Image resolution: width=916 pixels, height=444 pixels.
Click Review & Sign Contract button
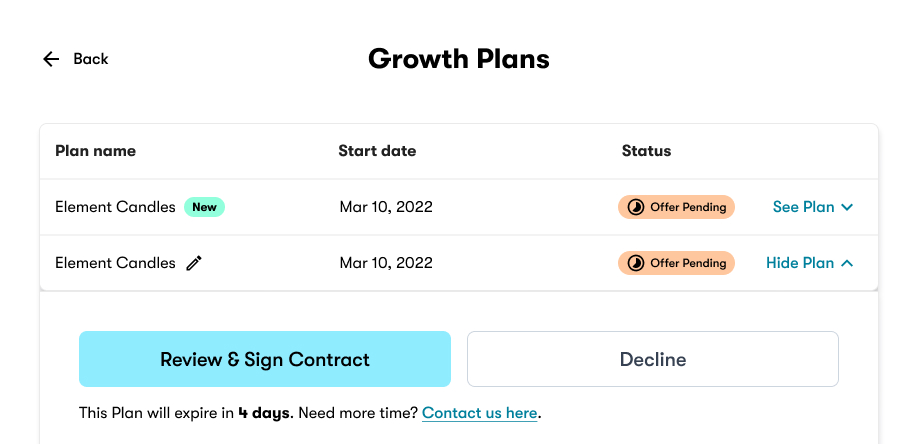tap(265, 359)
